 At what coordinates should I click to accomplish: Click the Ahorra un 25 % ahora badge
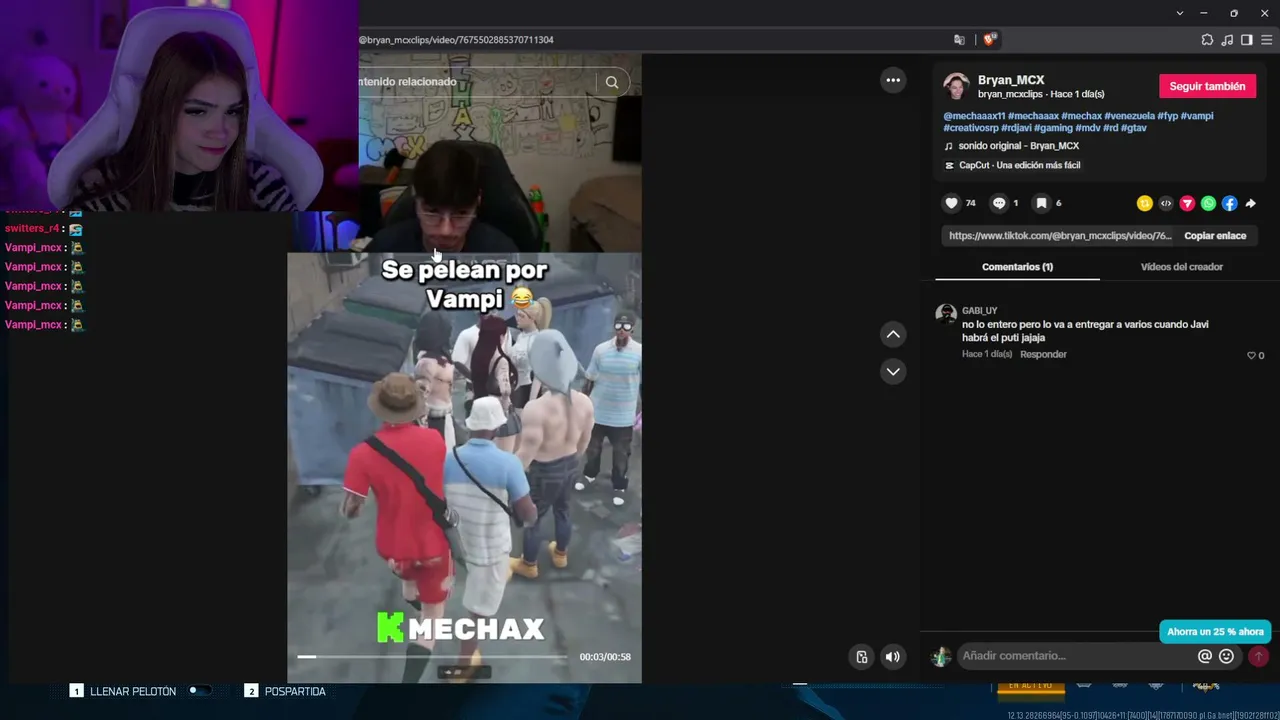pyautogui.click(x=1215, y=632)
